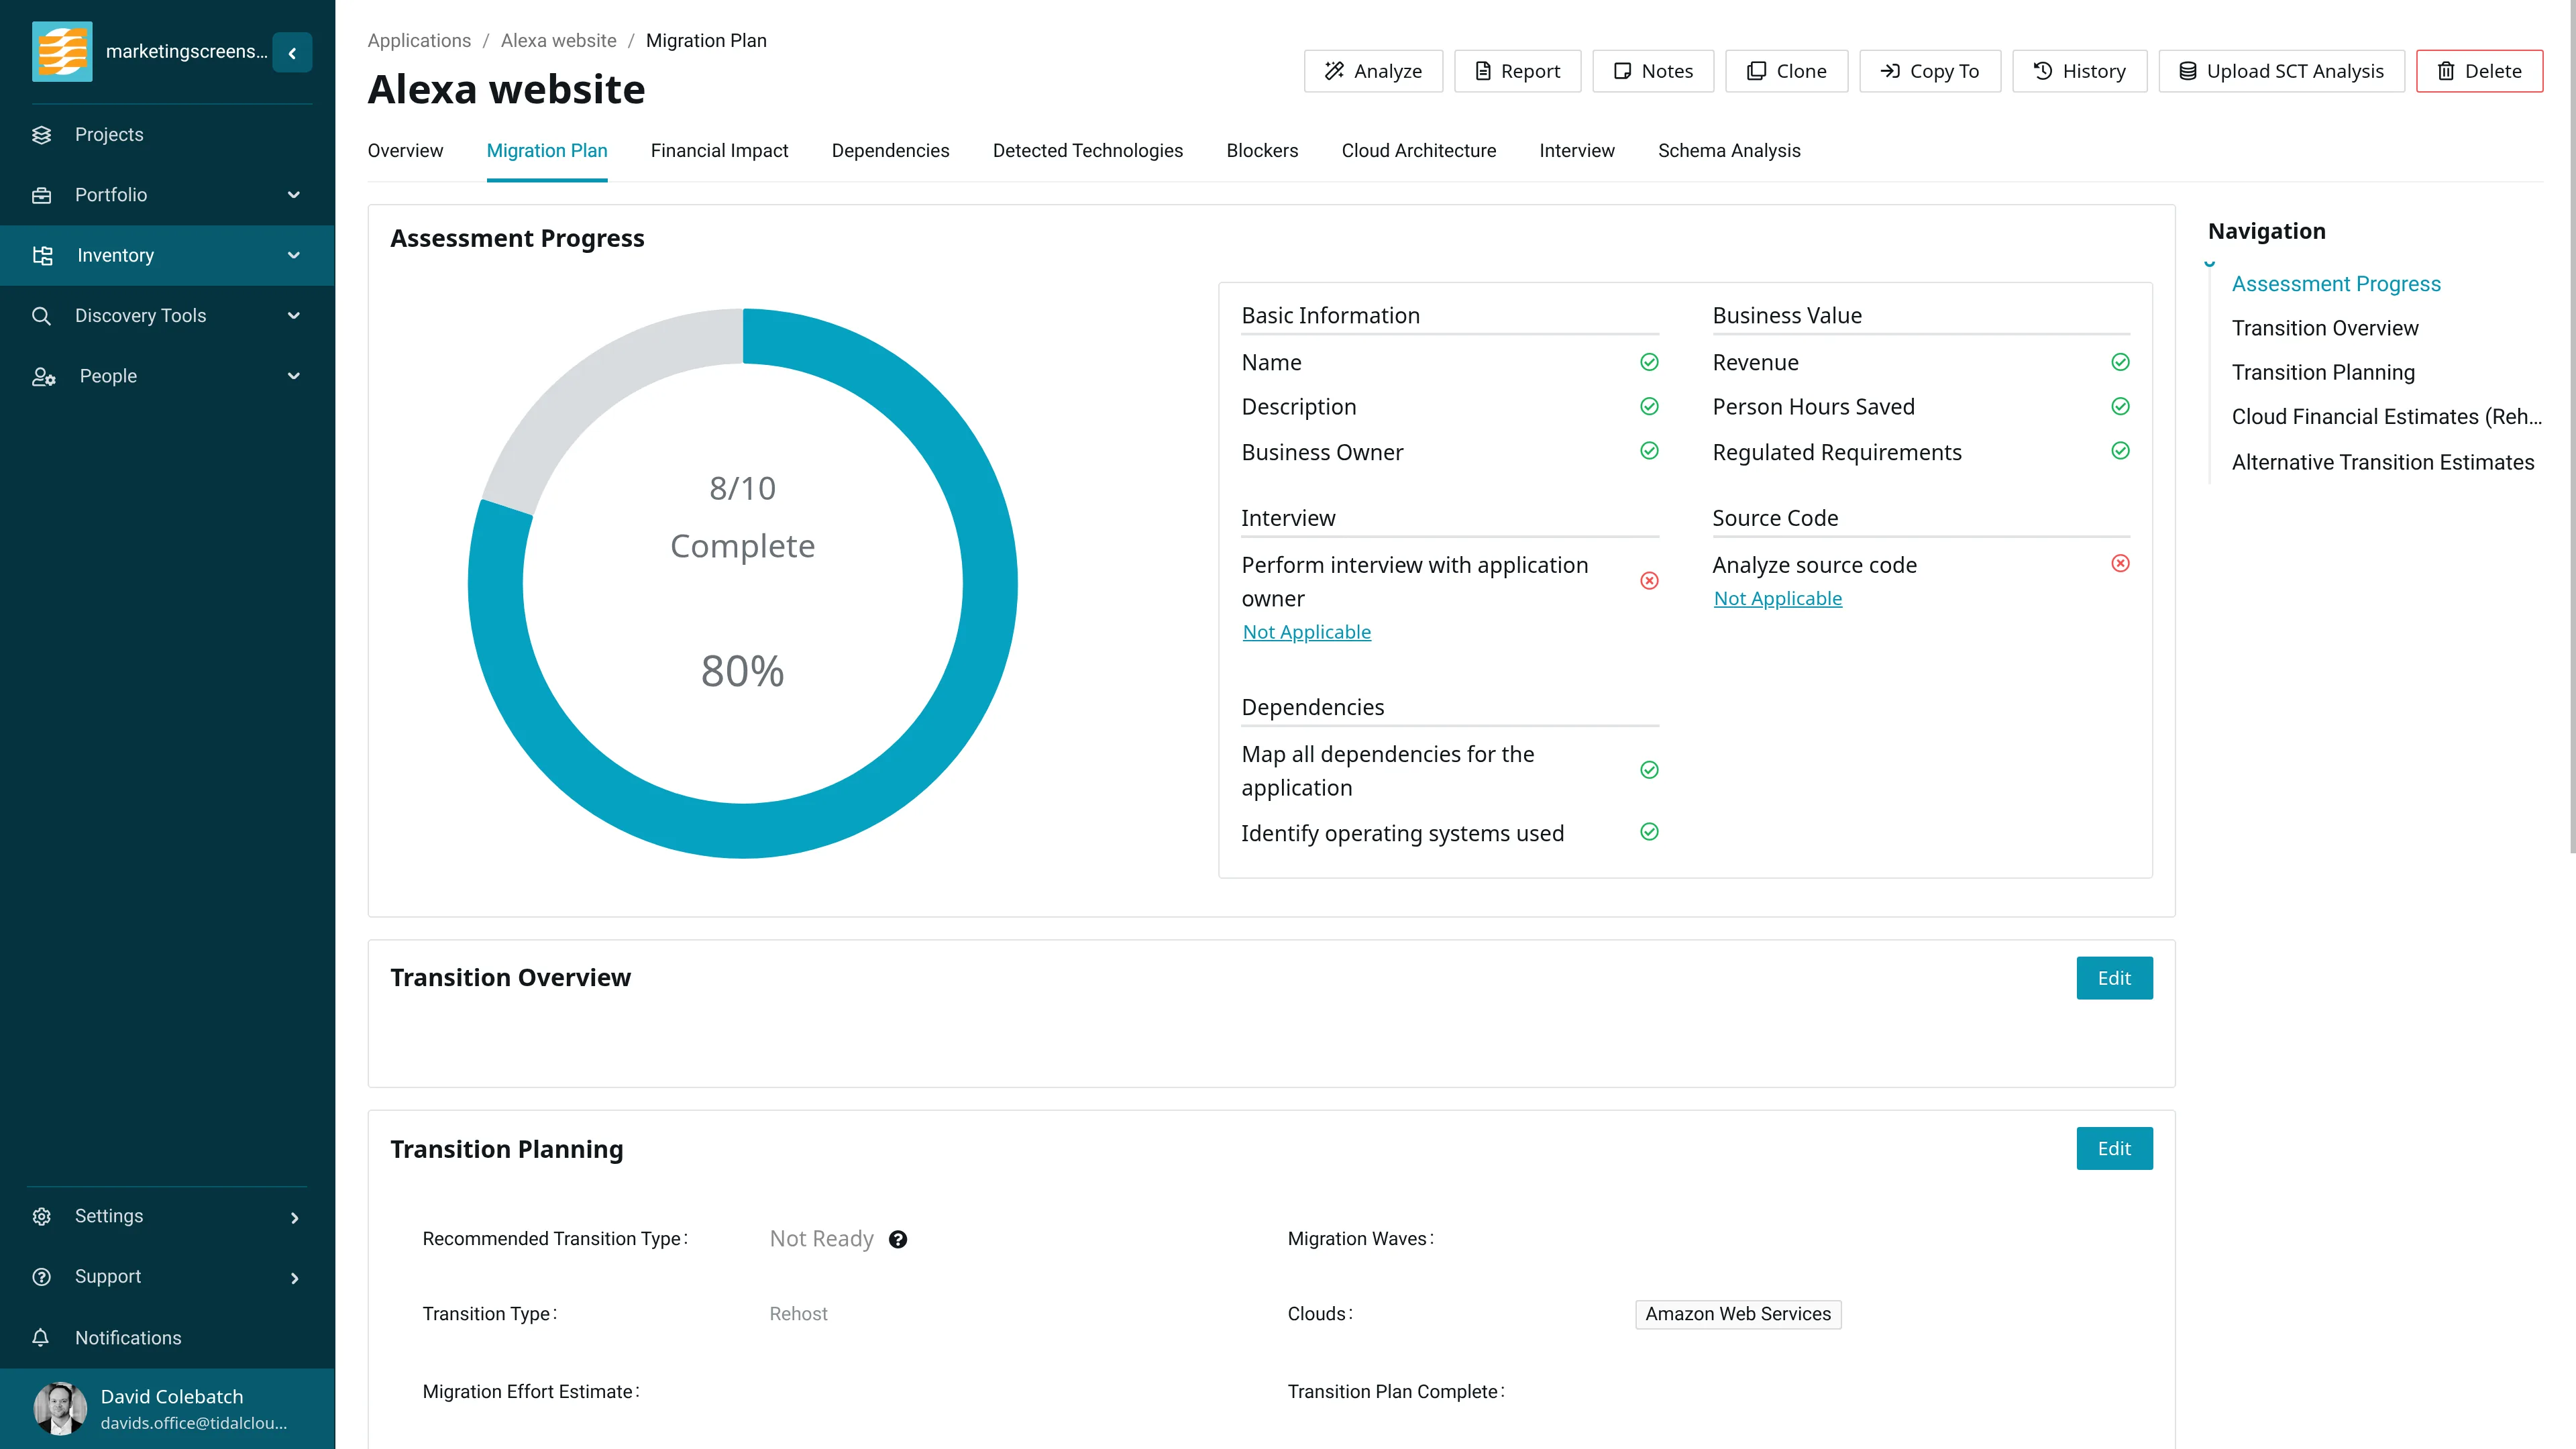Click the Portfolio briefcase icon

(41, 195)
